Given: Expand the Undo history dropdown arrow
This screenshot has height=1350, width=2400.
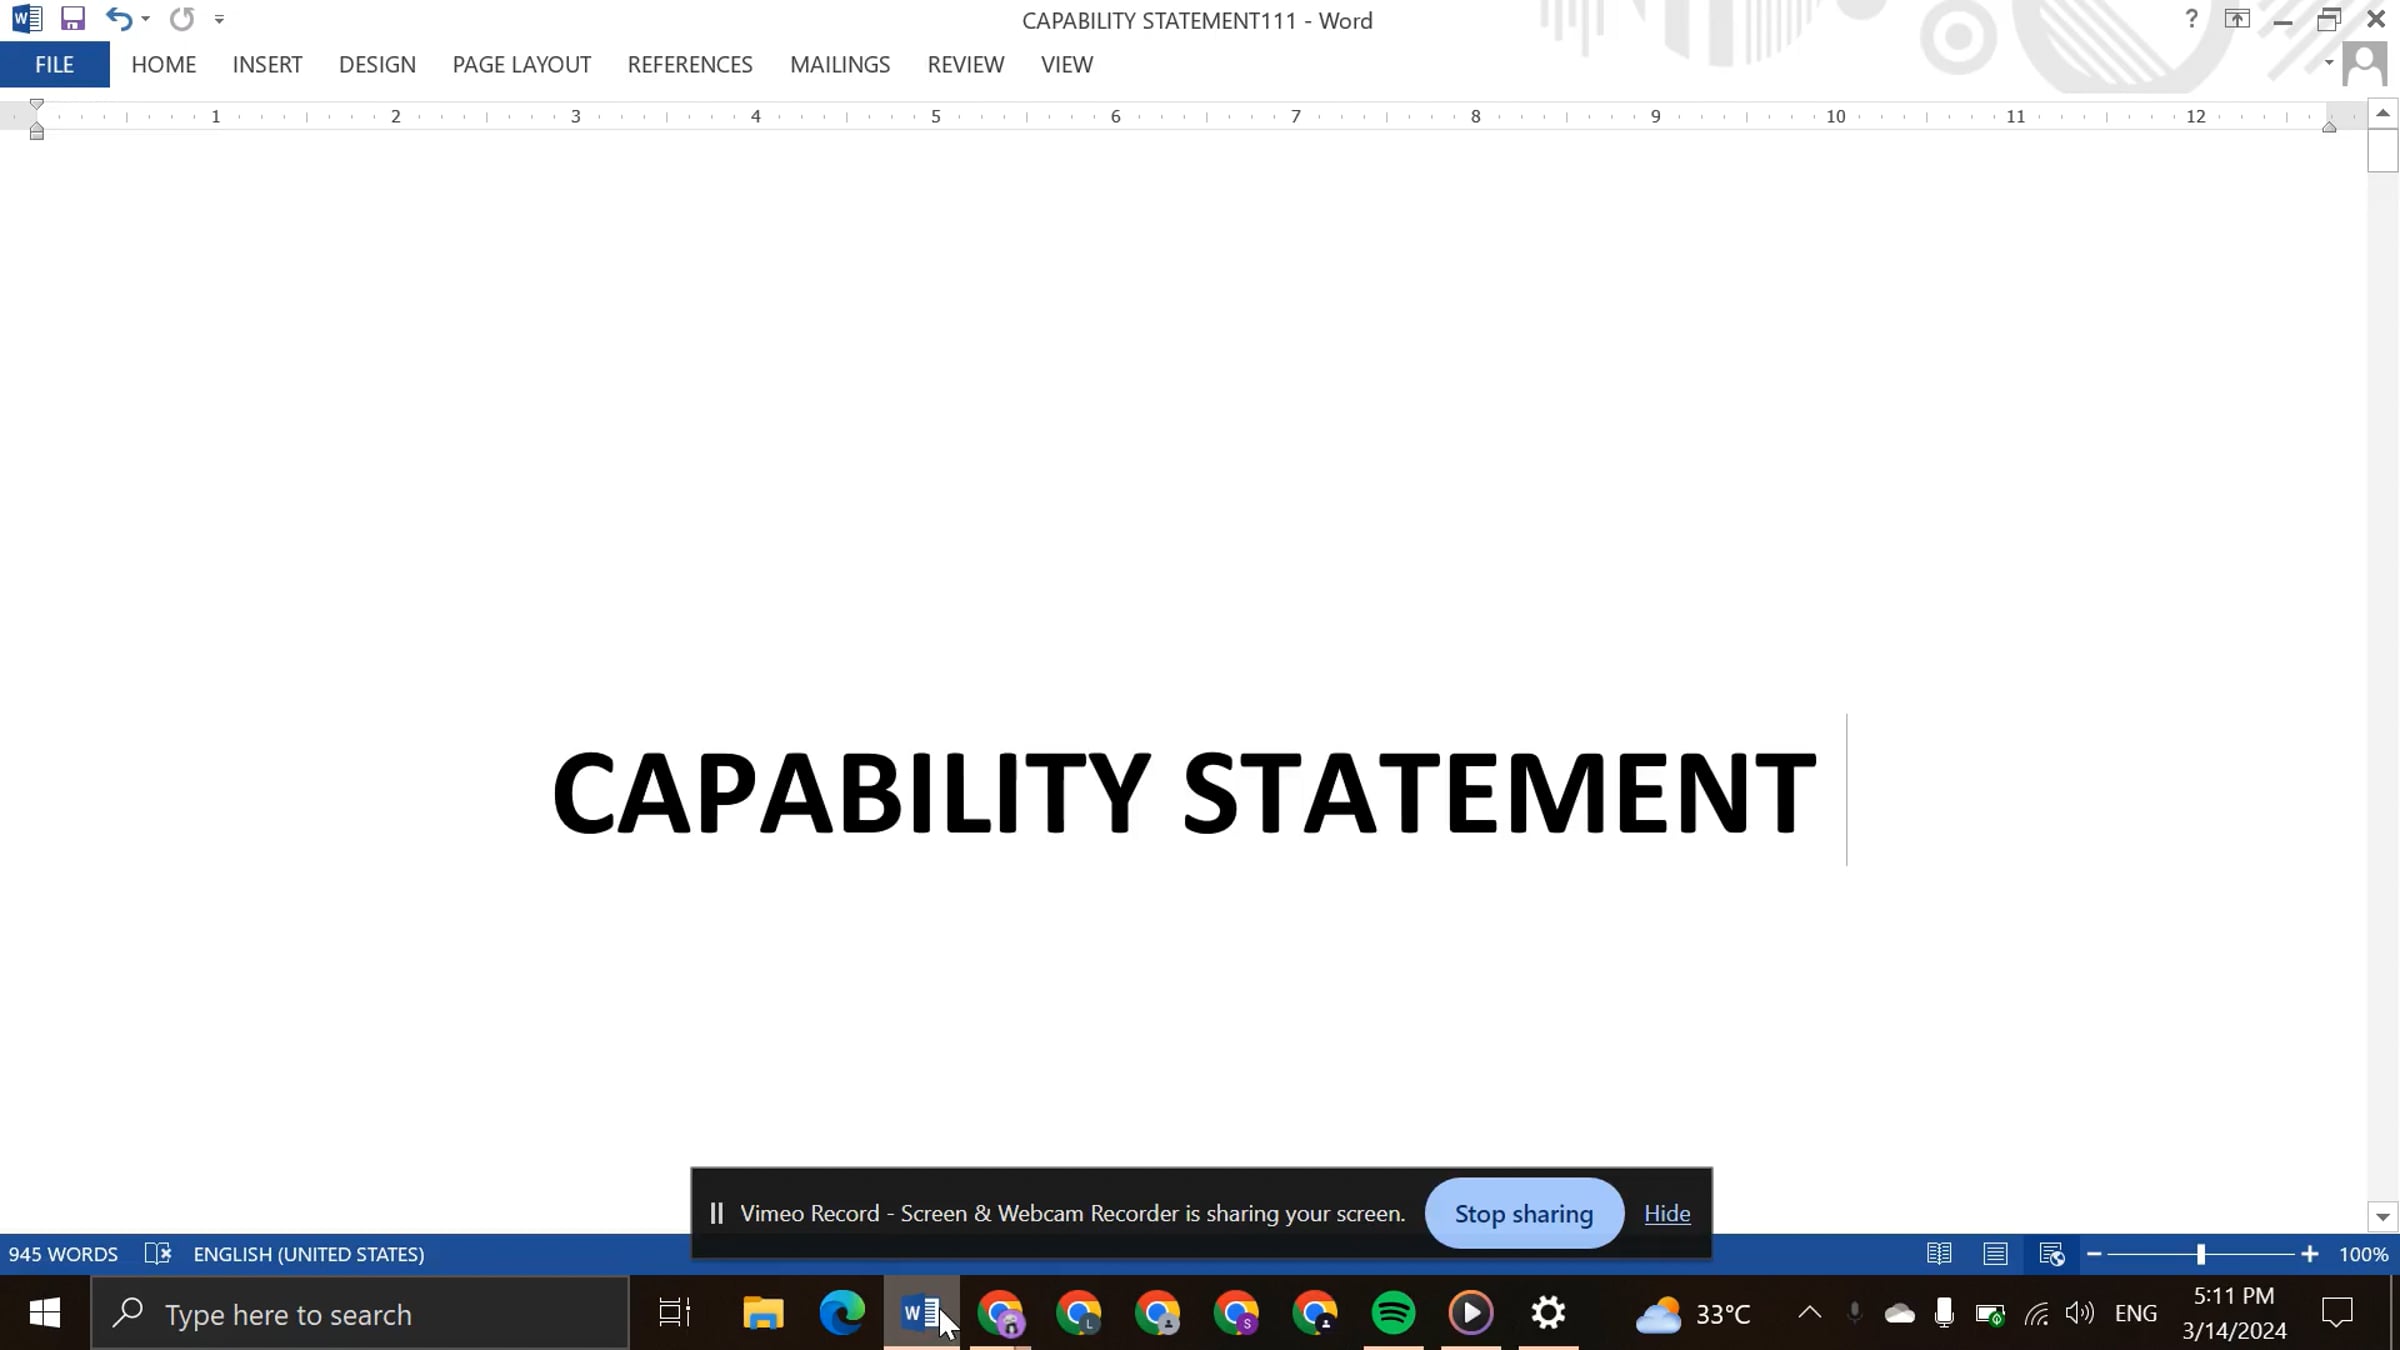Looking at the screenshot, I should click(x=146, y=19).
